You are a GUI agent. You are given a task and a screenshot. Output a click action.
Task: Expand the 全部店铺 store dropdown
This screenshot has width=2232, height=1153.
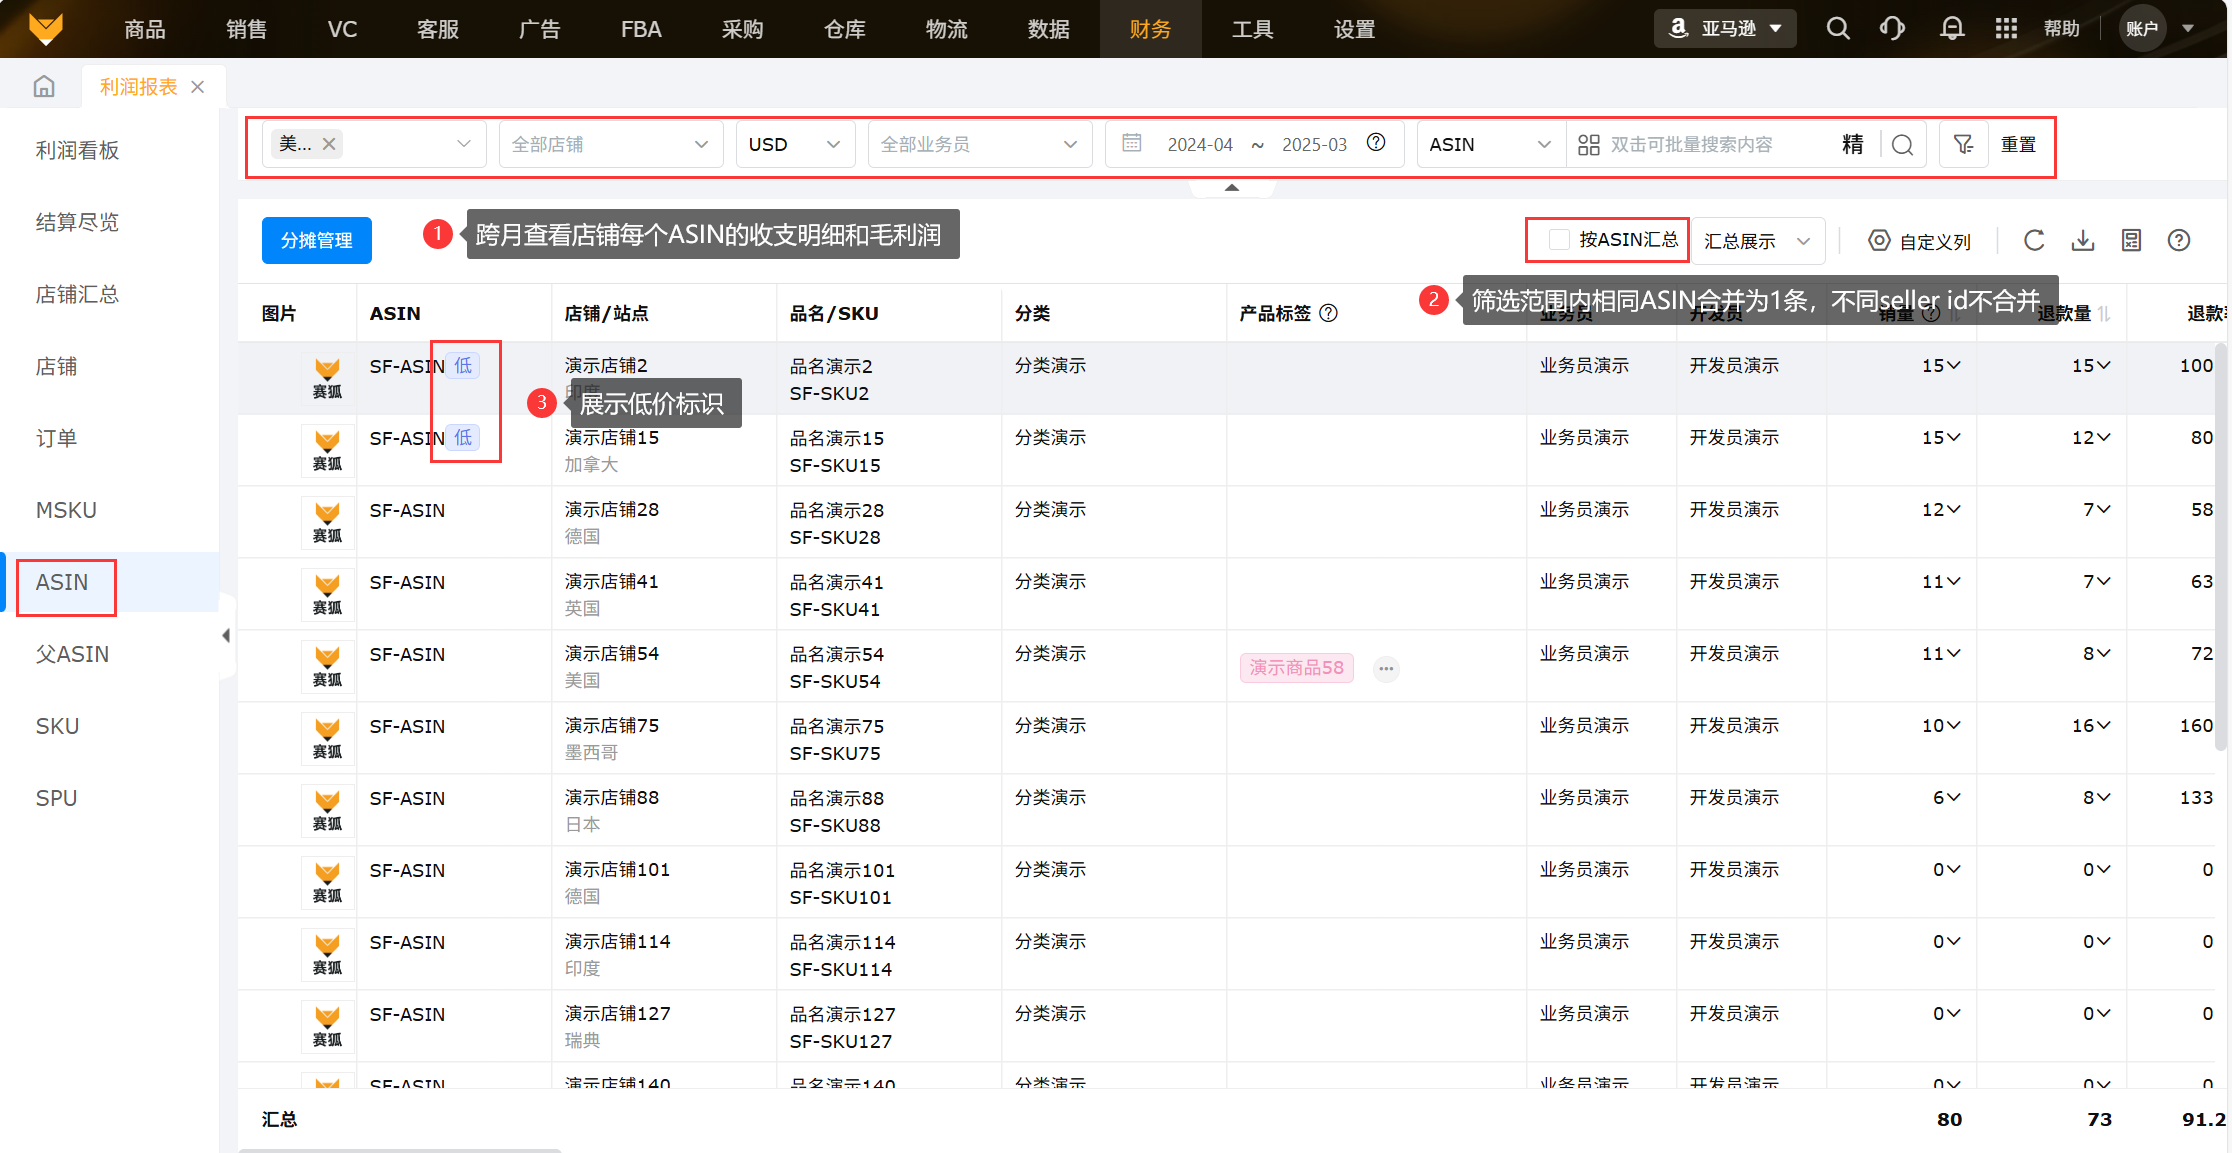609,145
